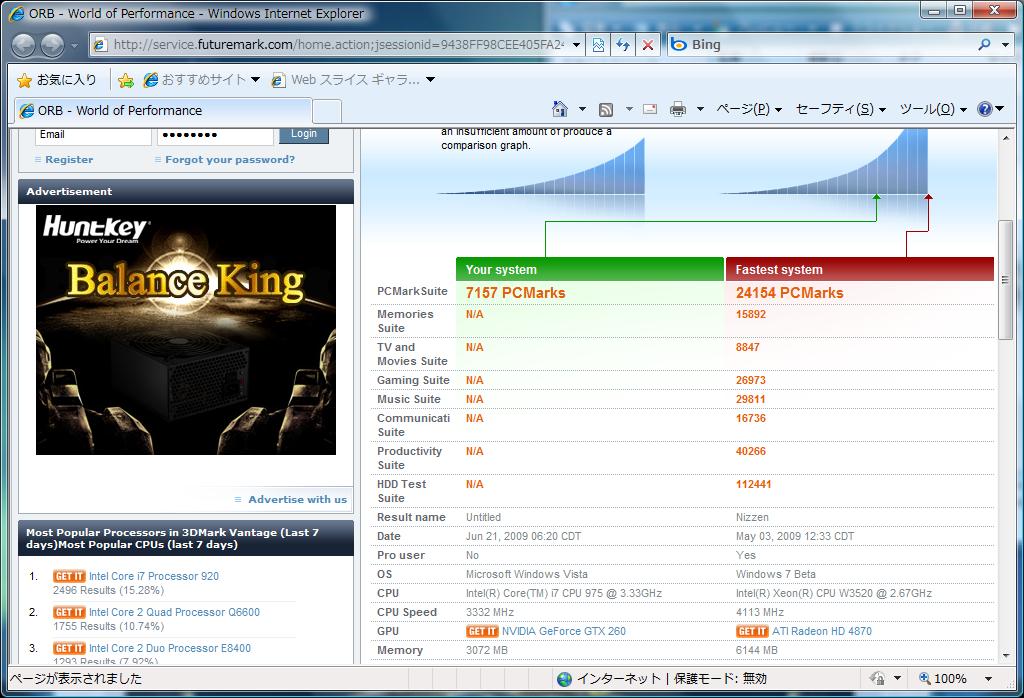Click the page vertical scrollbar thumb

(1005, 279)
